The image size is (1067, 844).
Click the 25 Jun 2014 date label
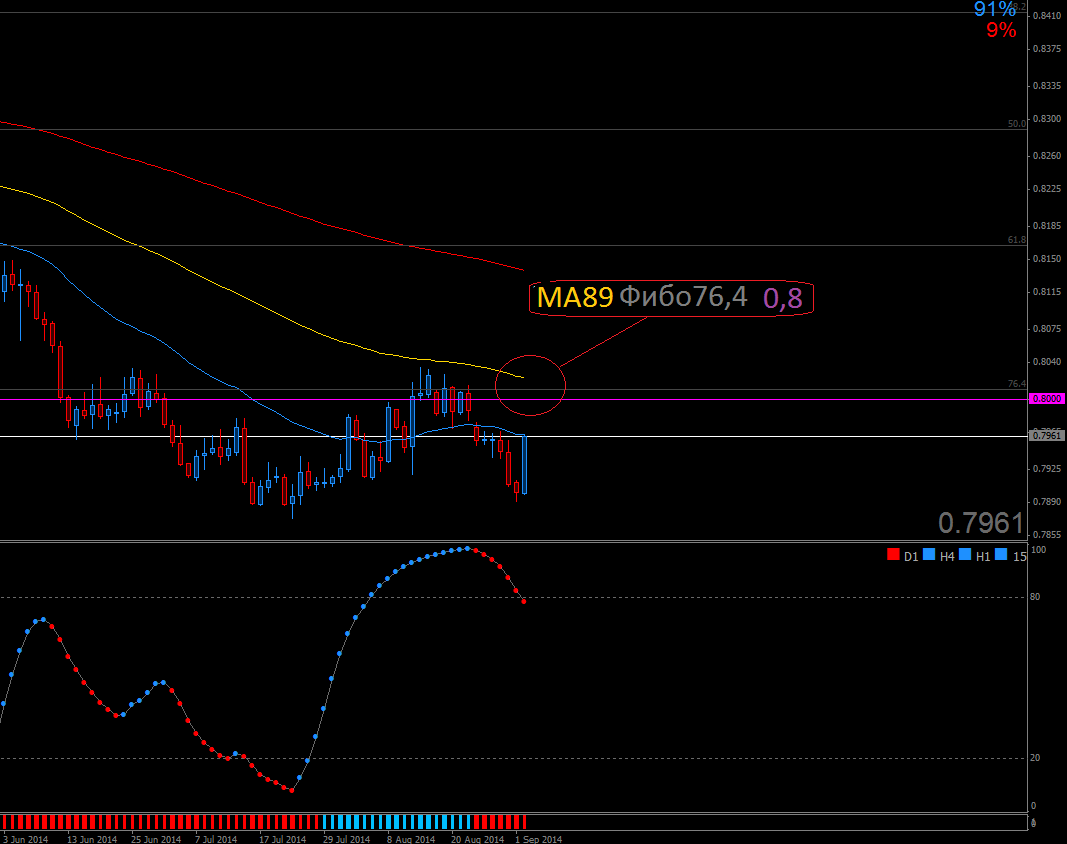pos(156,839)
